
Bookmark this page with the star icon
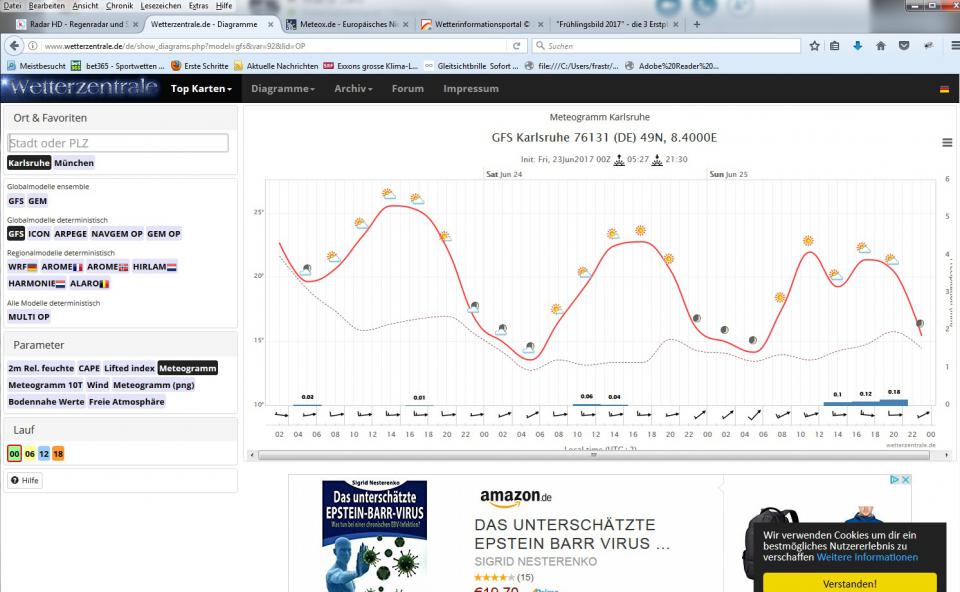[814, 46]
